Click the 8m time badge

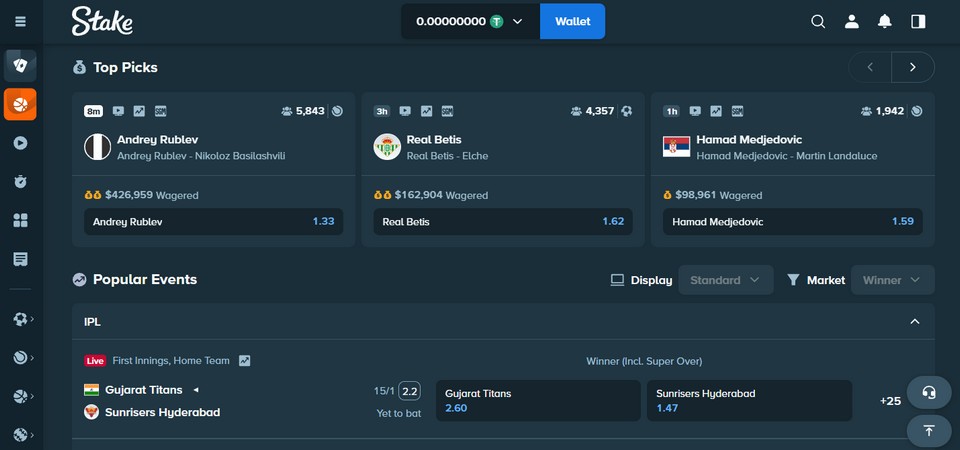[94, 111]
